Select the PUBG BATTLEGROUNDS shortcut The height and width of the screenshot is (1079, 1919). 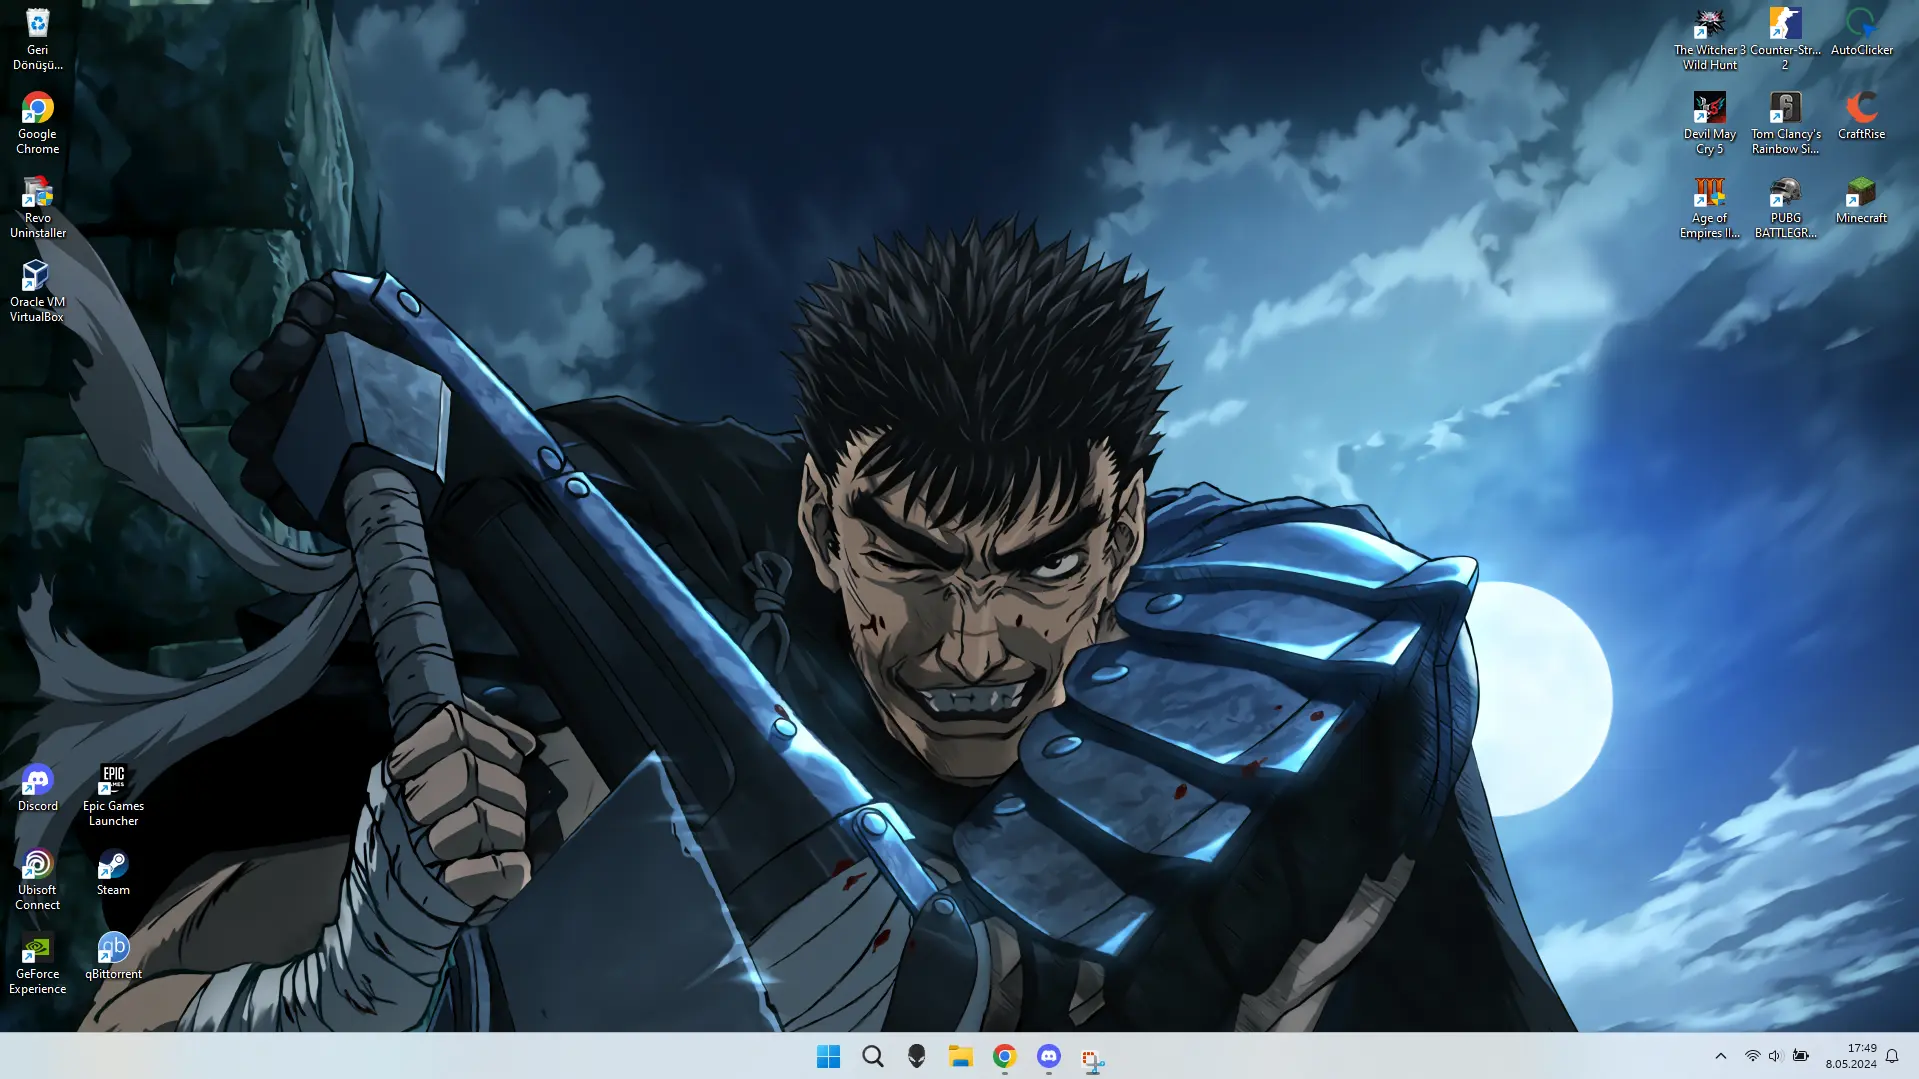click(1785, 206)
